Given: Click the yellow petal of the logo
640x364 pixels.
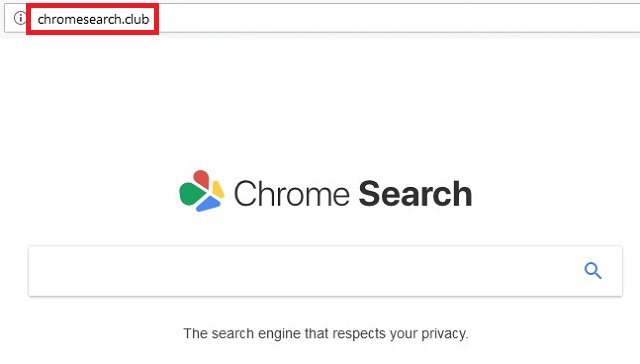Looking at the screenshot, I should pyautogui.click(x=218, y=190).
